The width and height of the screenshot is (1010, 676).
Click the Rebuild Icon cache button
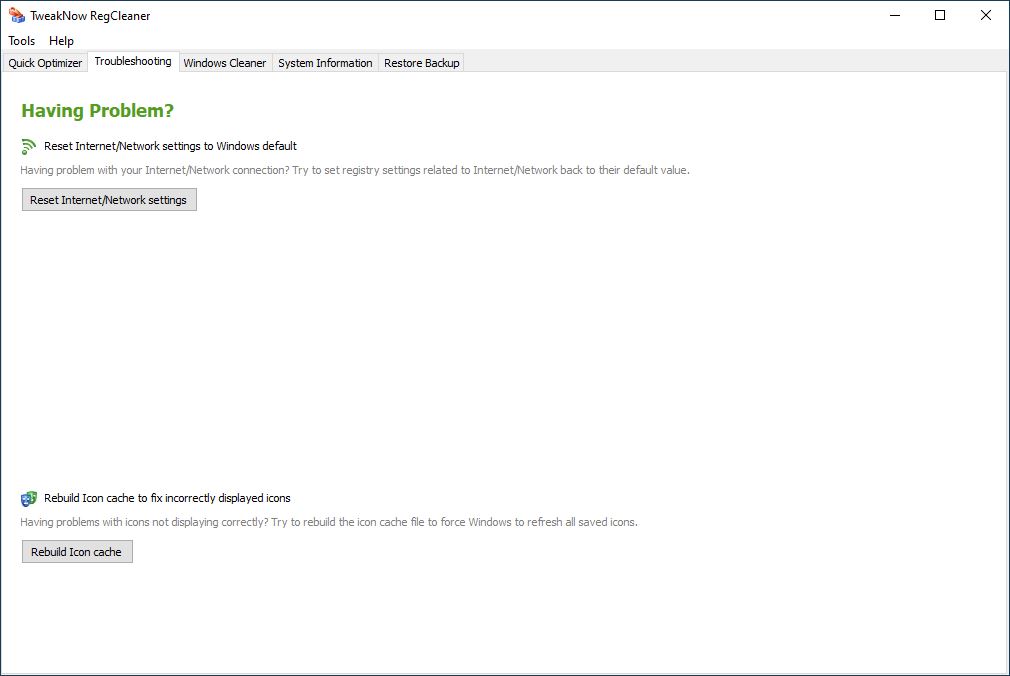point(77,552)
